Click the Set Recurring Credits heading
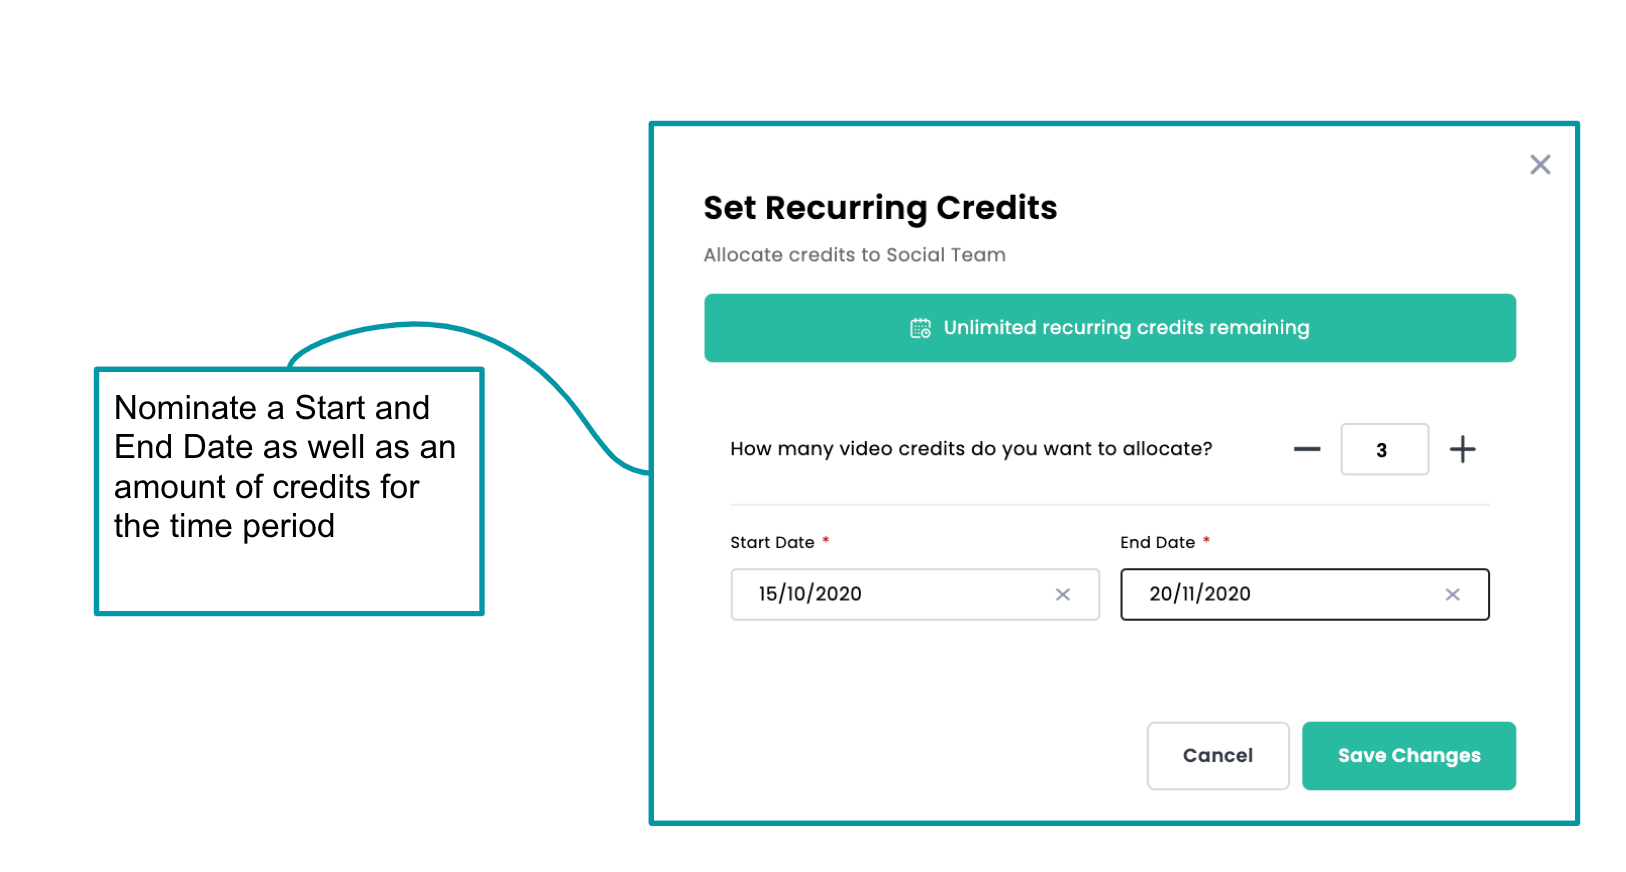The height and width of the screenshot is (872, 1626). pyautogui.click(x=880, y=208)
